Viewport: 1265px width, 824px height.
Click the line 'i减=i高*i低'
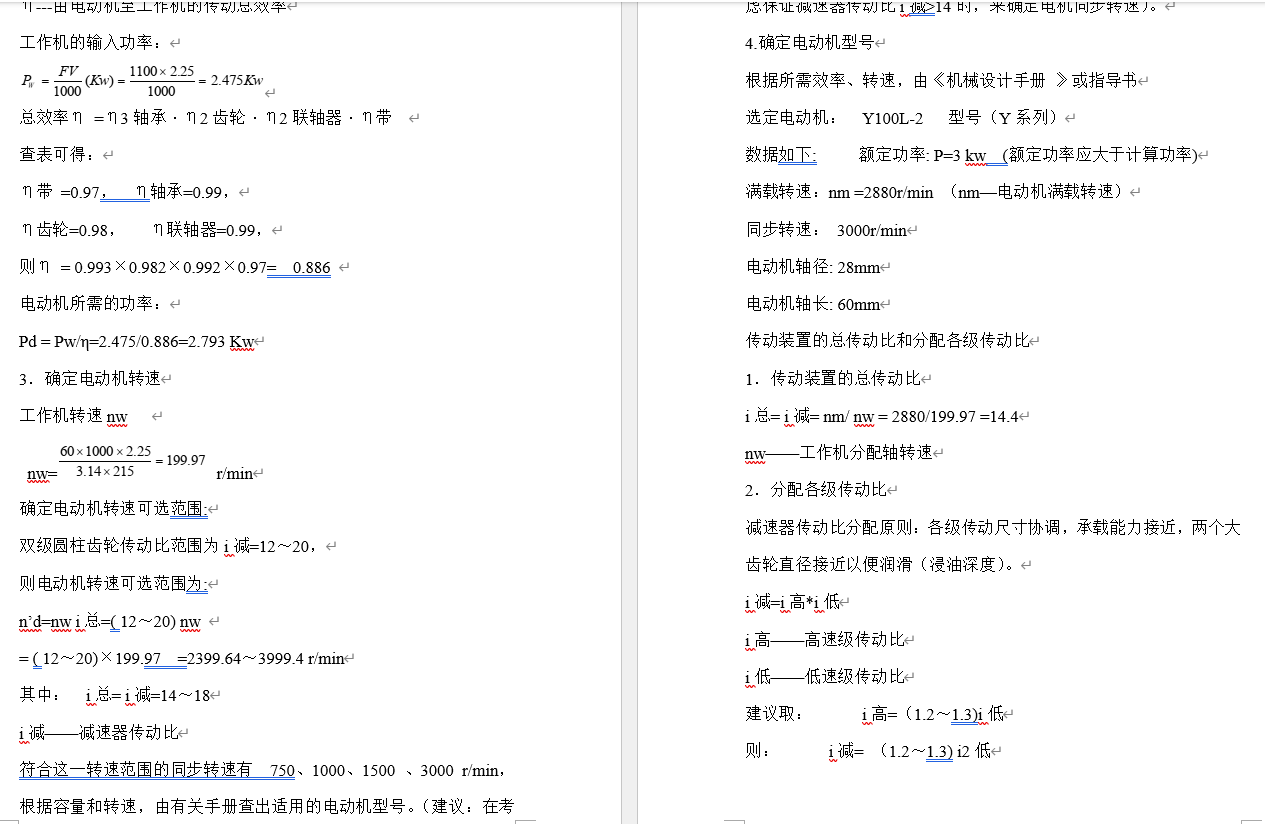(x=792, y=602)
